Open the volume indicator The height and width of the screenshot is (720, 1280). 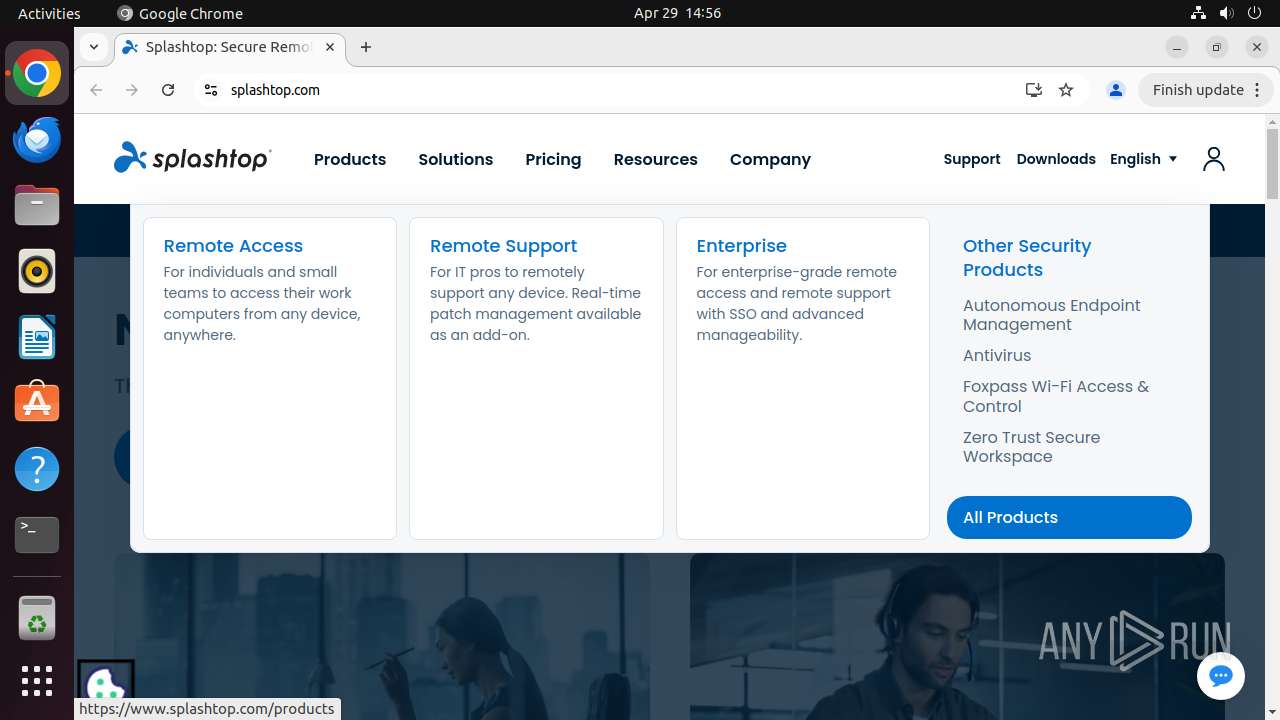coord(1226,13)
